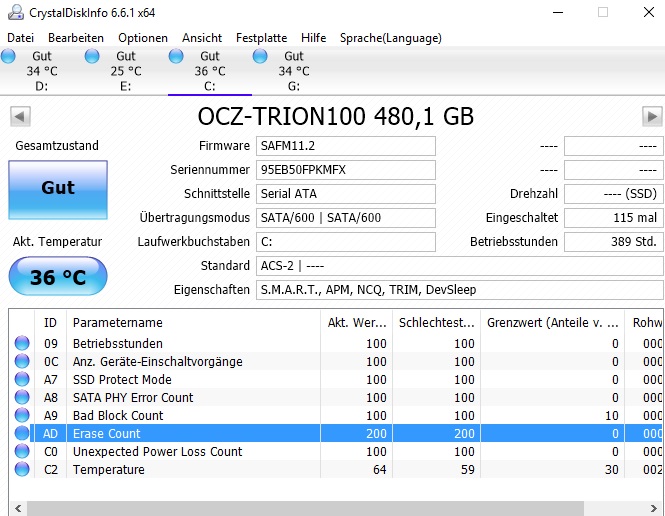Click the Firmware field SAFM11.2
The width and height of the screenshot is (665, 516).
tap(346, 146)
